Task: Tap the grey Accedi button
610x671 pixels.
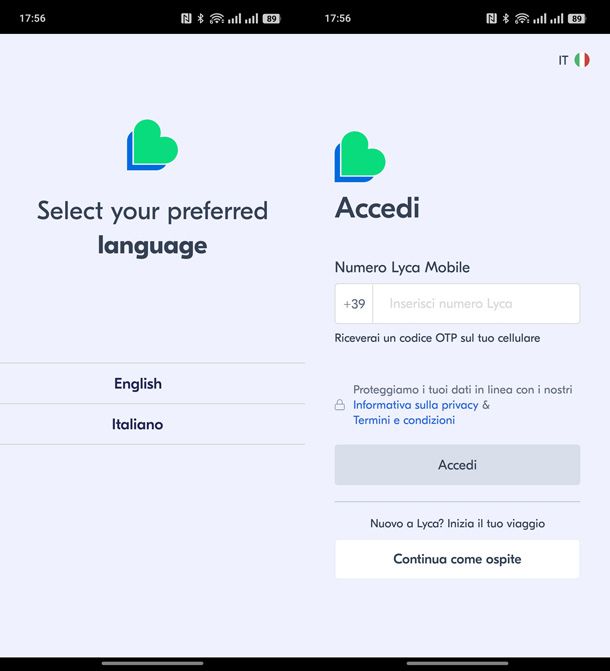Action: 457,465
